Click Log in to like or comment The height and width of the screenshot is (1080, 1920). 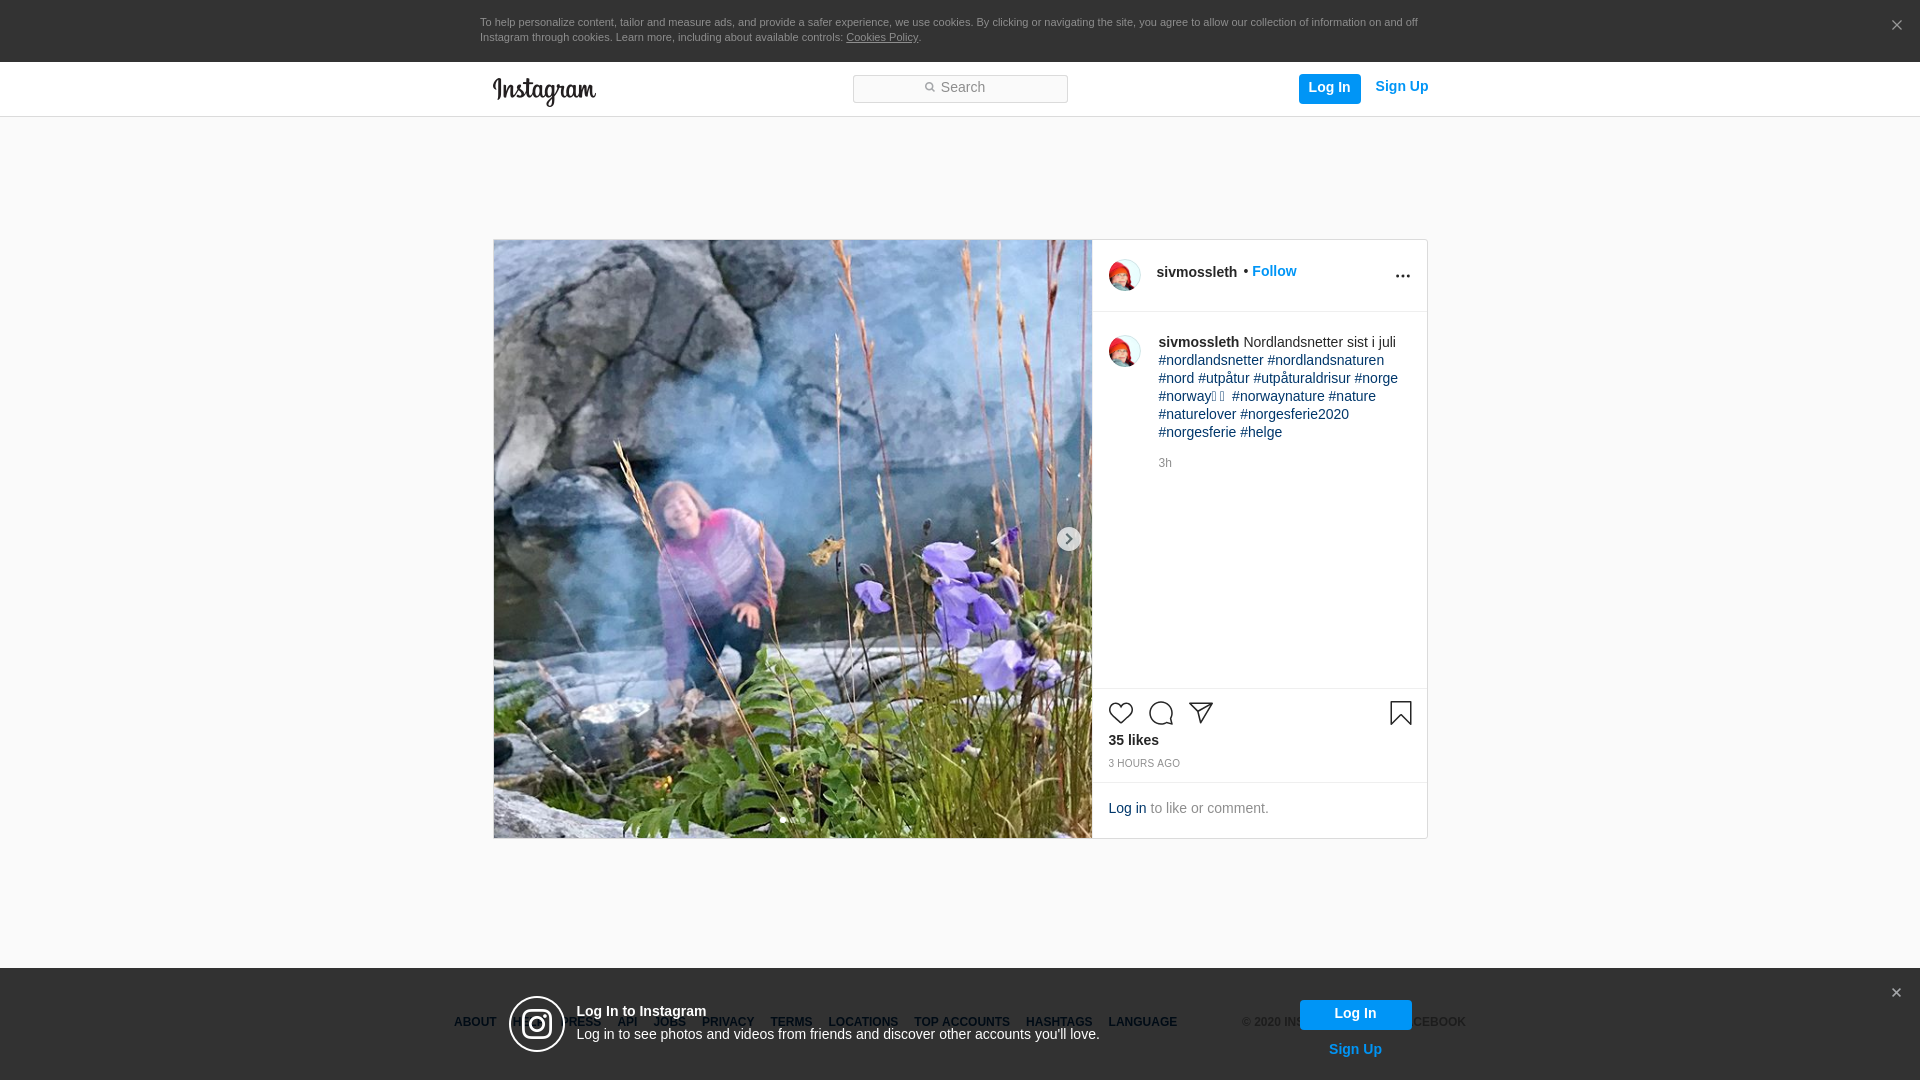pyautogui.click(x=1126, y=808)
